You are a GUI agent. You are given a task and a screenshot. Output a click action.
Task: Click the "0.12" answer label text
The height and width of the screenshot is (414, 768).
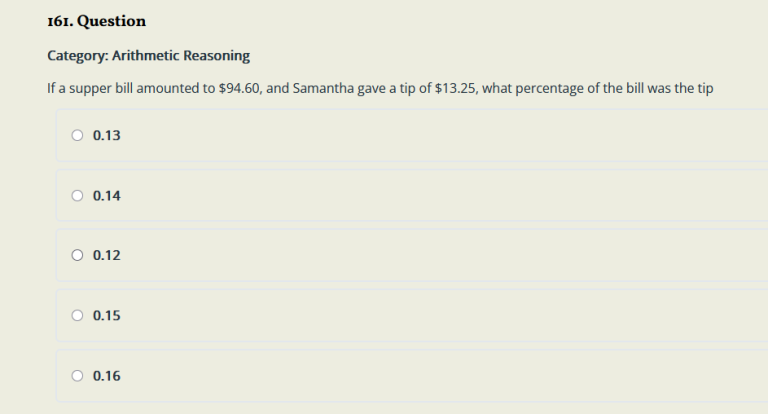coord(106,256)
